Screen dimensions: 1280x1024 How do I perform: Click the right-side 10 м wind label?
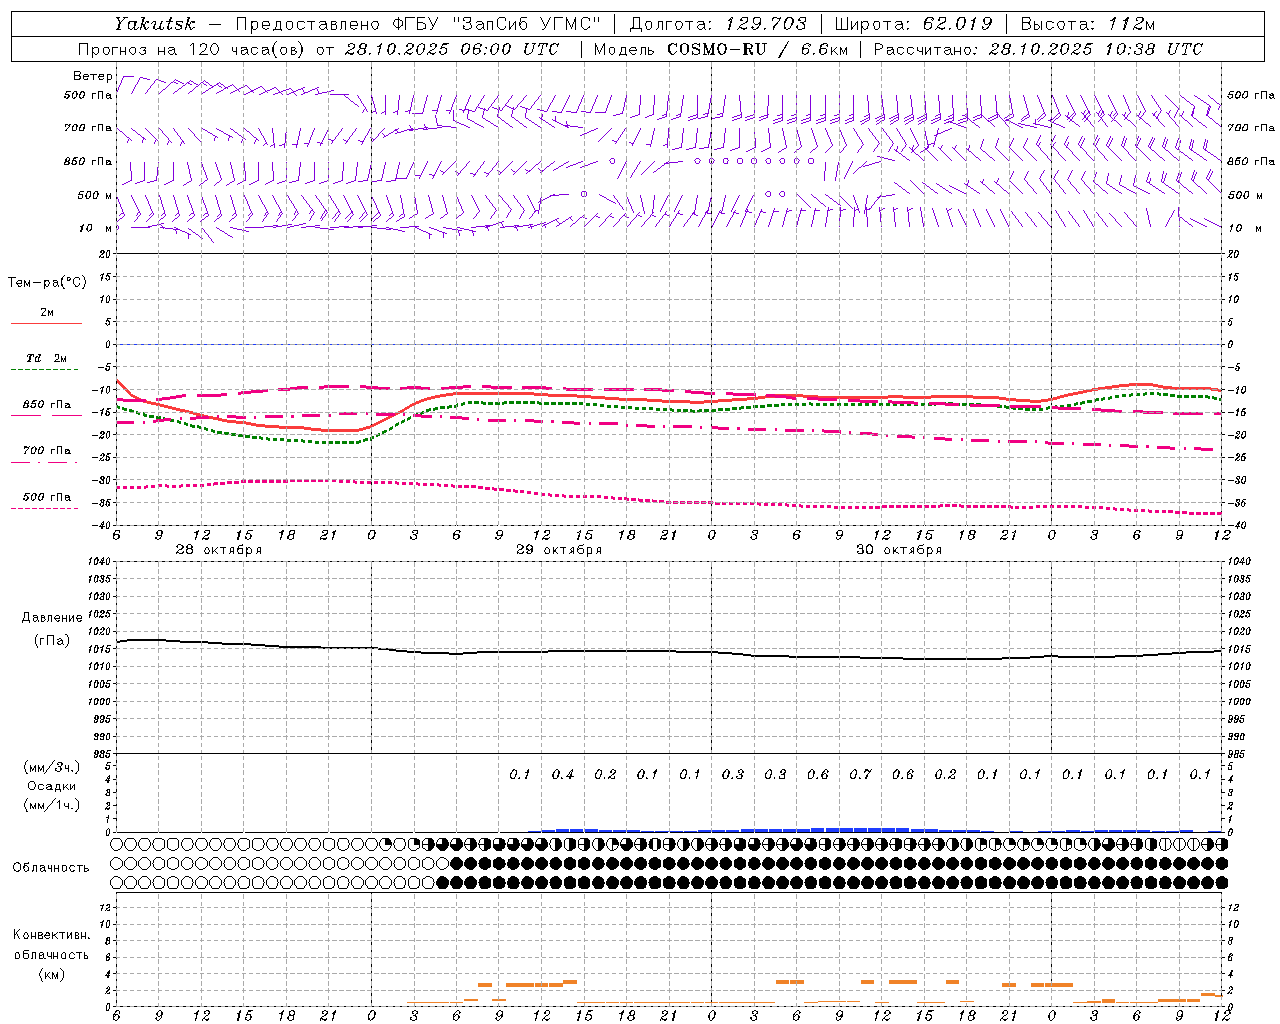(x=1245, y=228)
